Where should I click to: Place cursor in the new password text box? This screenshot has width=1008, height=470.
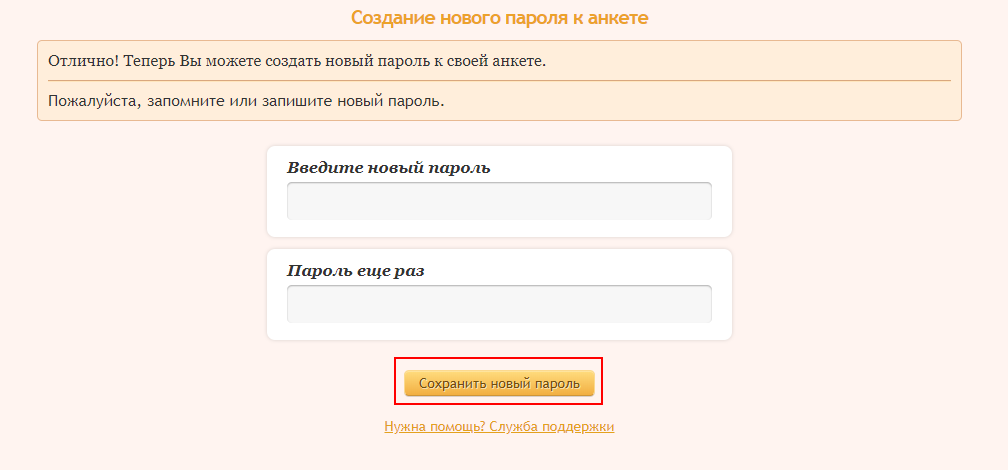(499, 200)
